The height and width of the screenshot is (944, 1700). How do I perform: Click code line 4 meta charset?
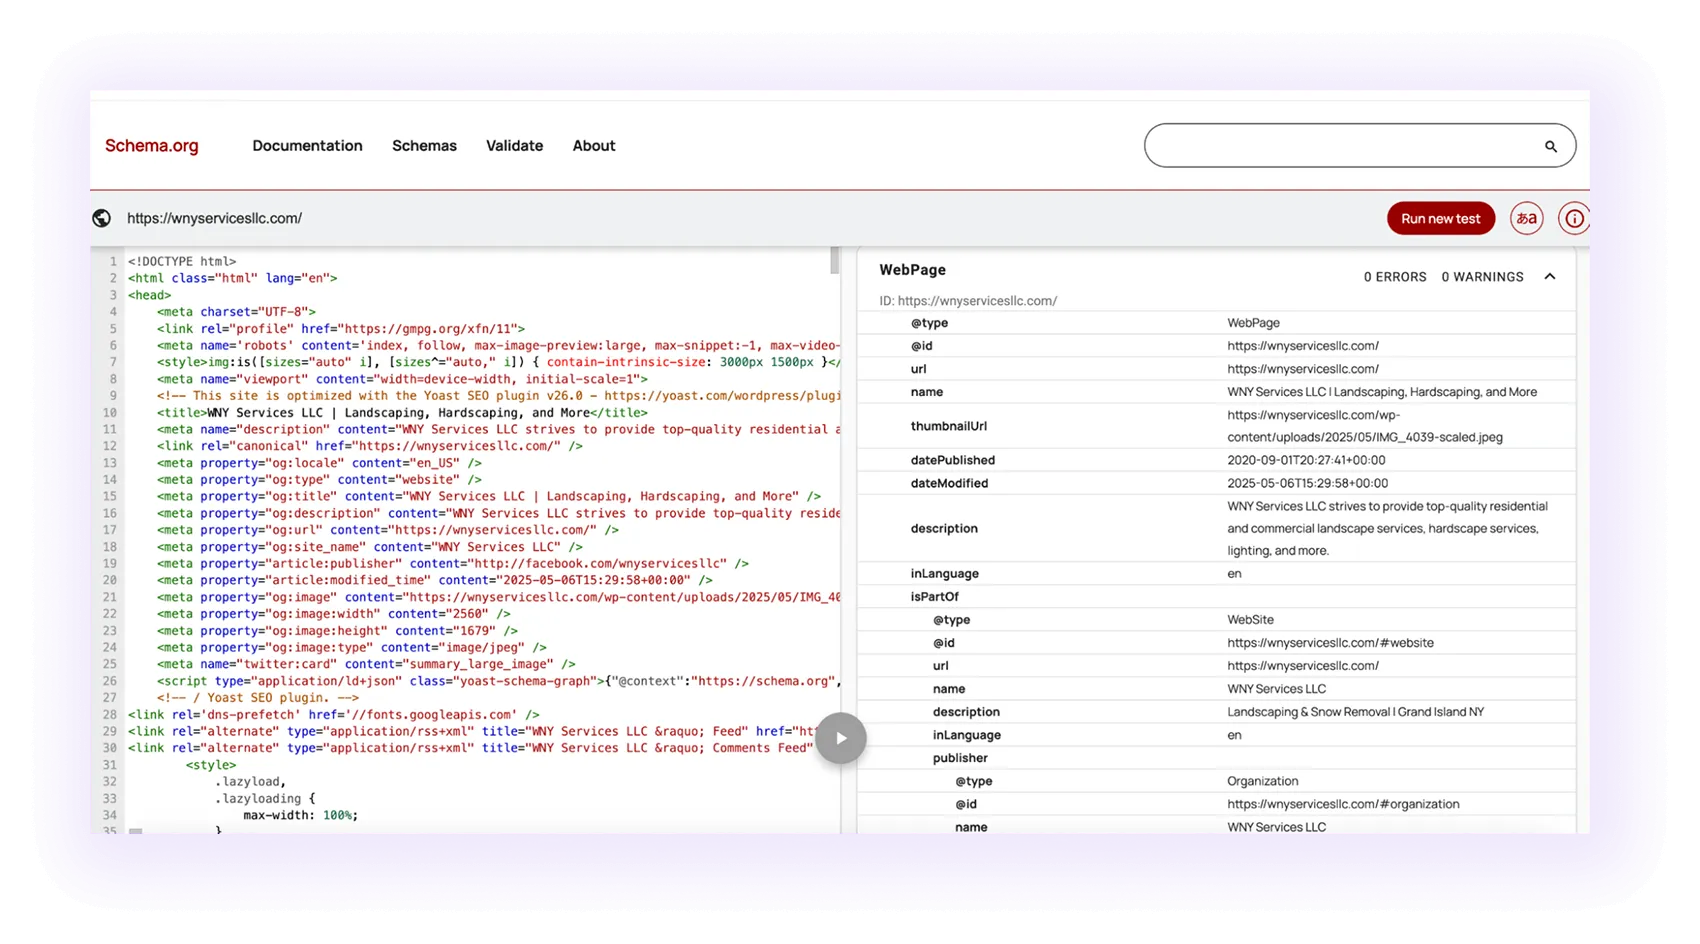click(236, 312)
